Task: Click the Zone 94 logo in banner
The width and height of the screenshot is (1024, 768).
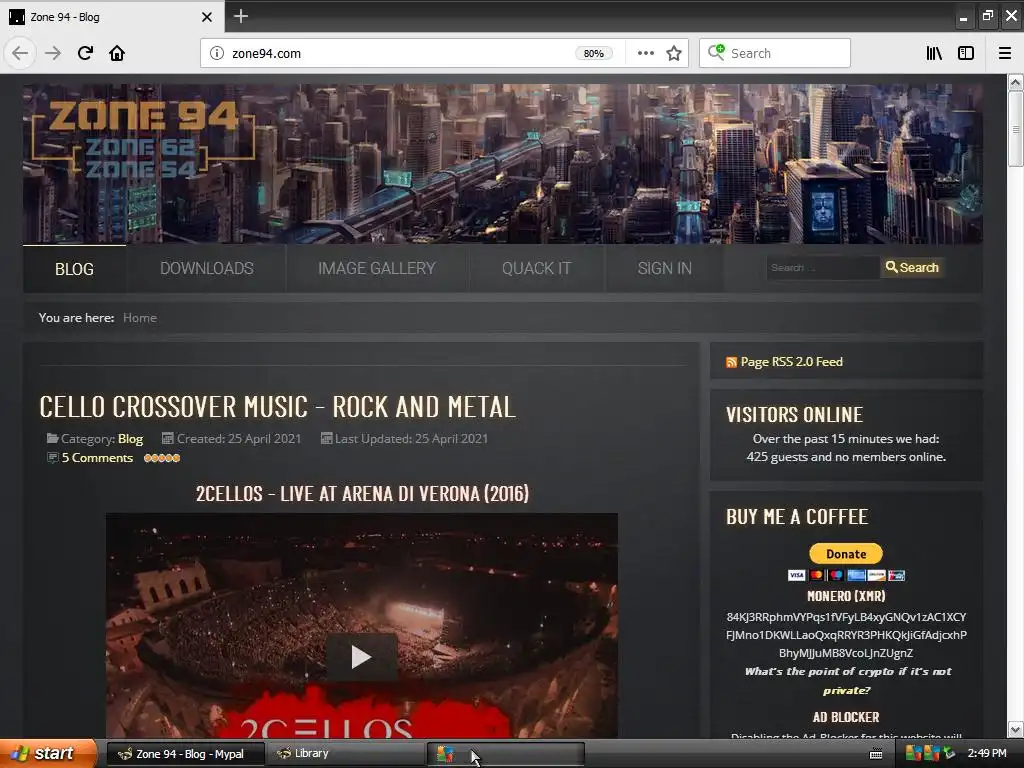Action: (x=143, y=138)
